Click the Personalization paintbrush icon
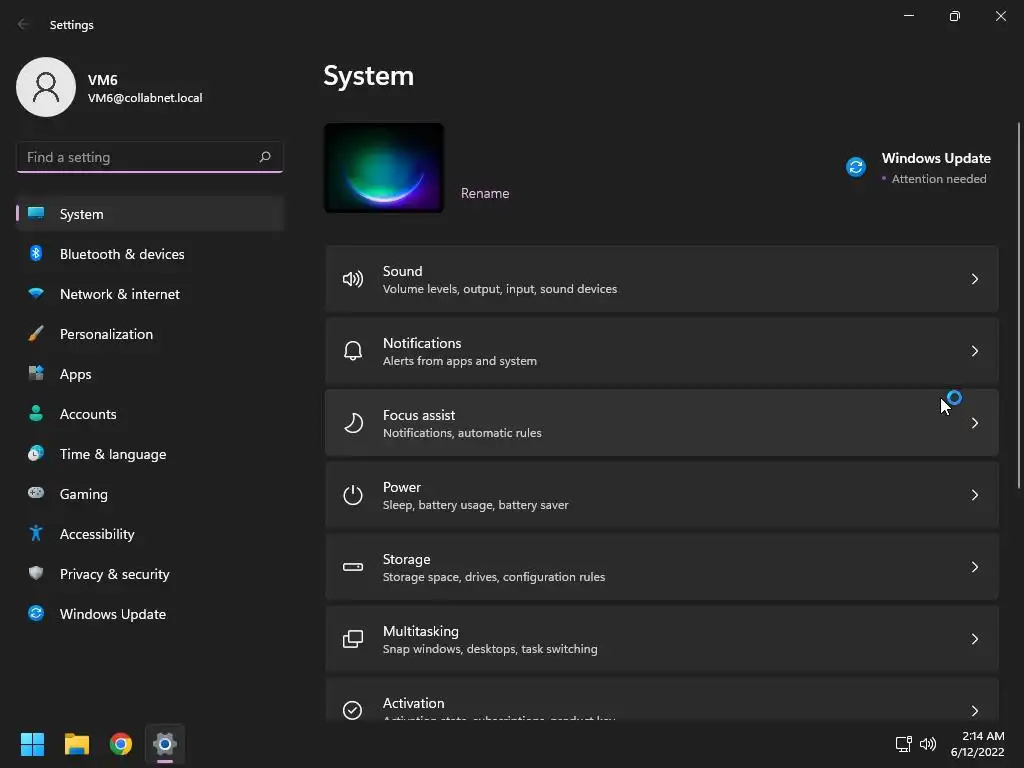This screenshot has width=1024, height=768. (x=36, y=334)
